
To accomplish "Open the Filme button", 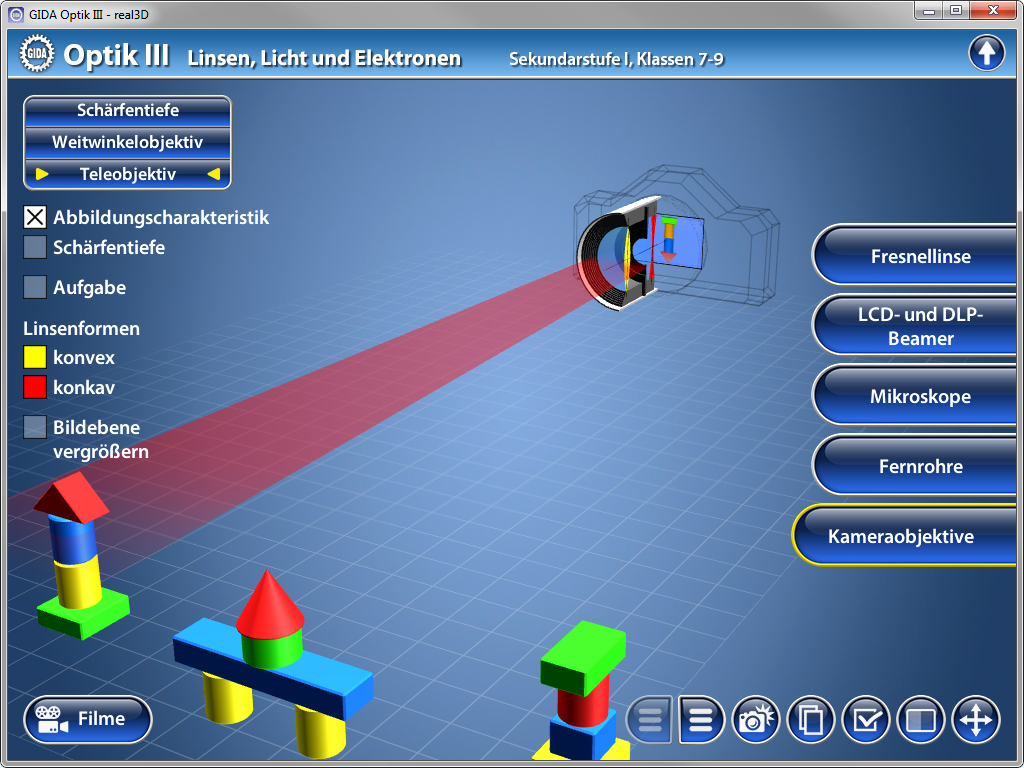I will click(87, 719).
